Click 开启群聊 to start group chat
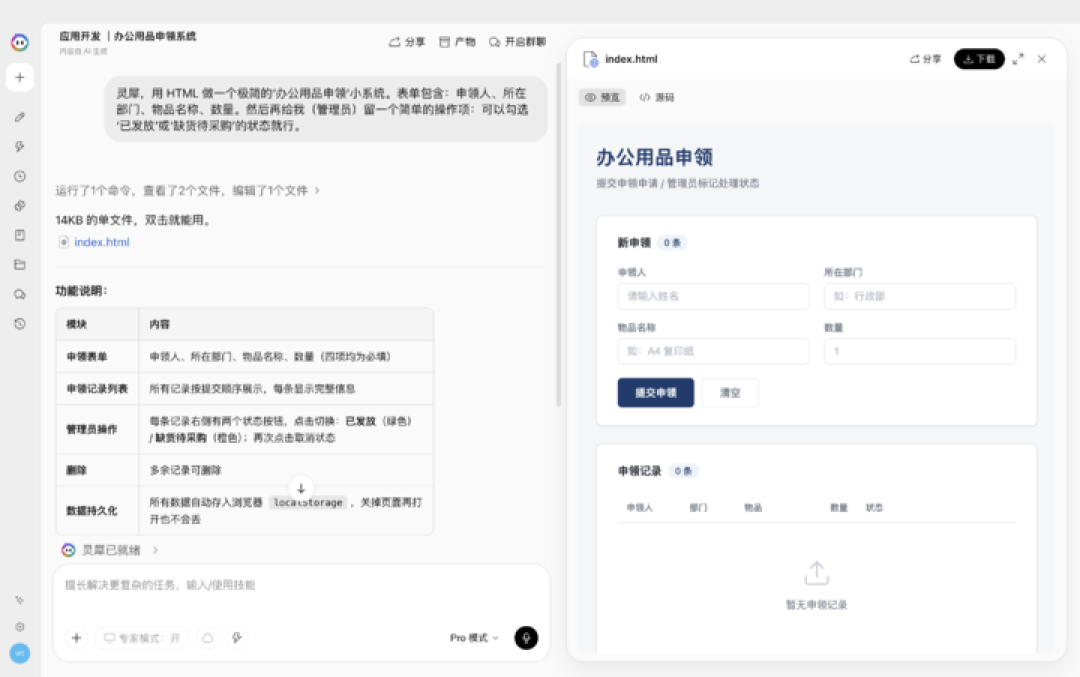This screenshot has height=677, width=1080. 517,42
